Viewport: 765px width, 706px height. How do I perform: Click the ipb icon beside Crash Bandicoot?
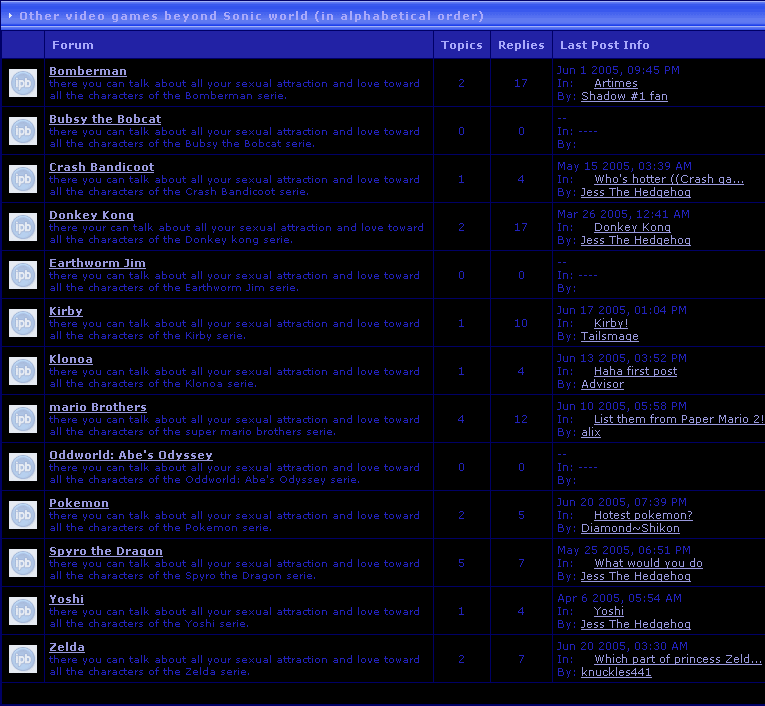(23, 179)
